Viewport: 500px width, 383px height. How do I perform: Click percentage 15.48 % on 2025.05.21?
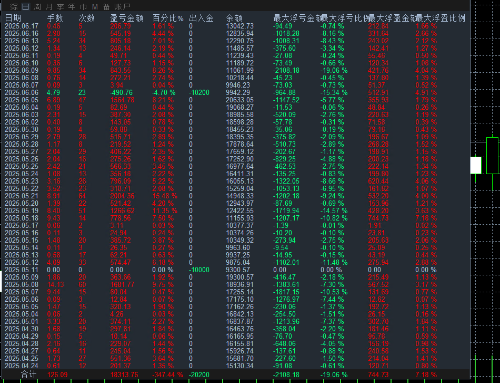(165, 196)
